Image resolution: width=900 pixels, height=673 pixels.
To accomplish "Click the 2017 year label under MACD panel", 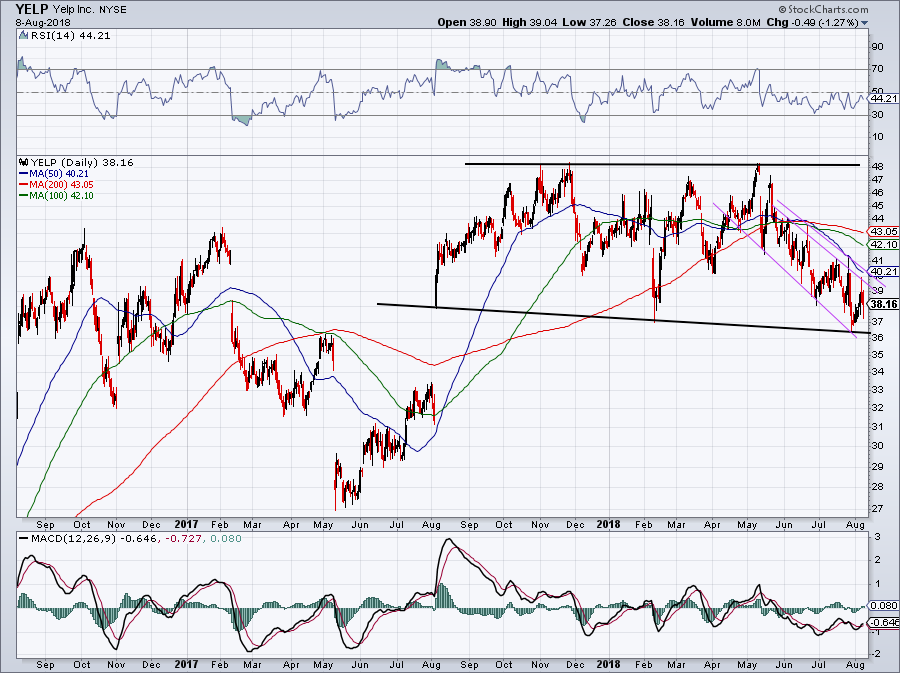I will (x=186, y=664).
